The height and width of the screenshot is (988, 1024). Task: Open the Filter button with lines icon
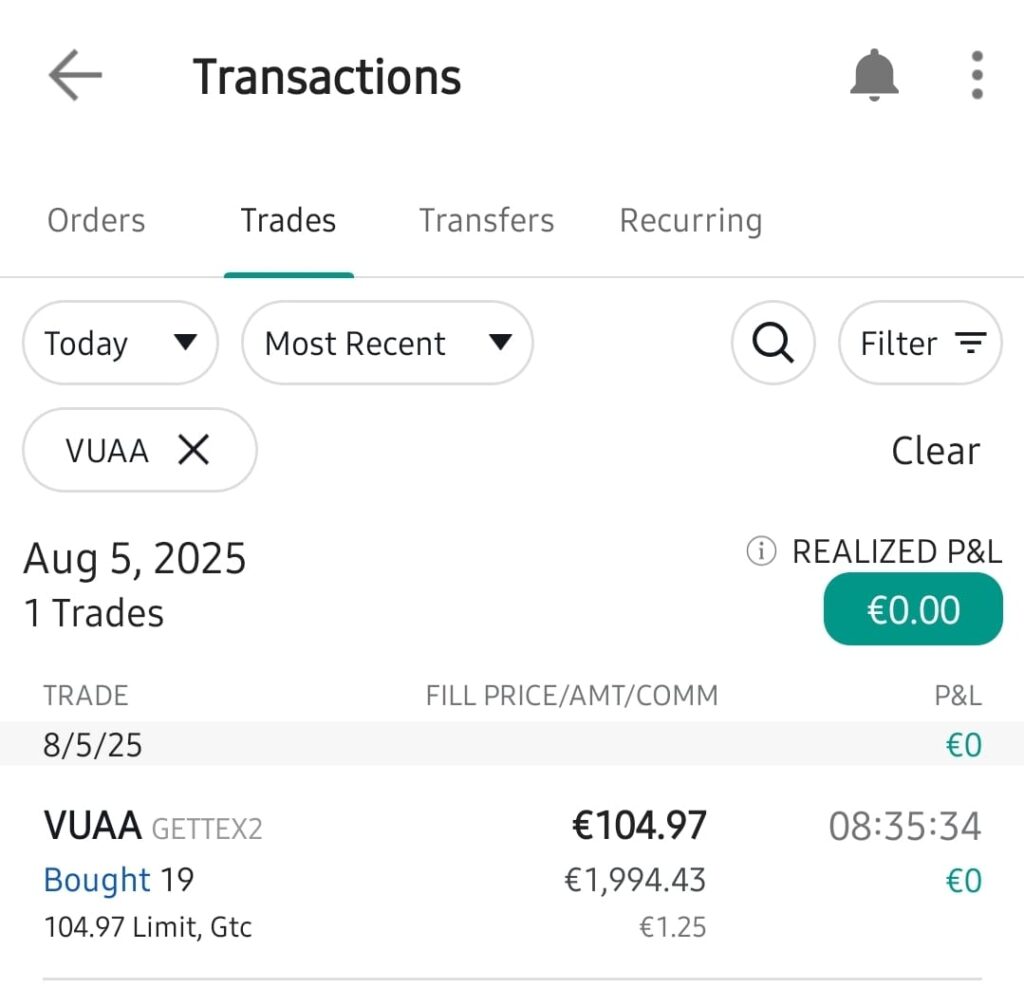[x=920, y=343]
